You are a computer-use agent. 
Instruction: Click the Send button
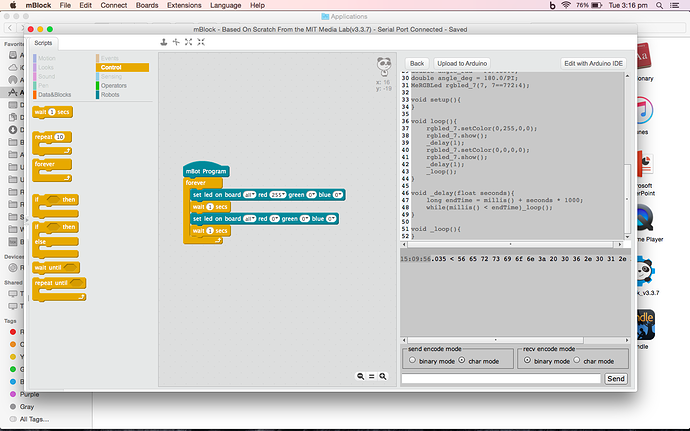[616, 379]
